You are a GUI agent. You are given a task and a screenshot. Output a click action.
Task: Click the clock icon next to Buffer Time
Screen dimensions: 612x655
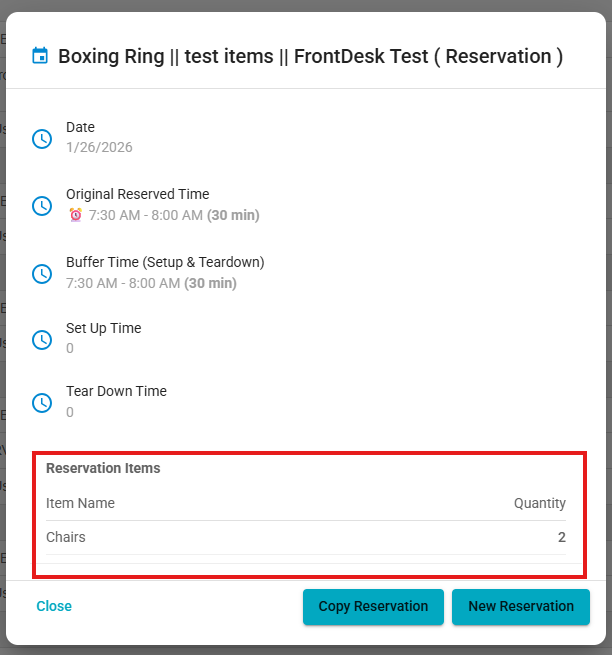(42, 274)
